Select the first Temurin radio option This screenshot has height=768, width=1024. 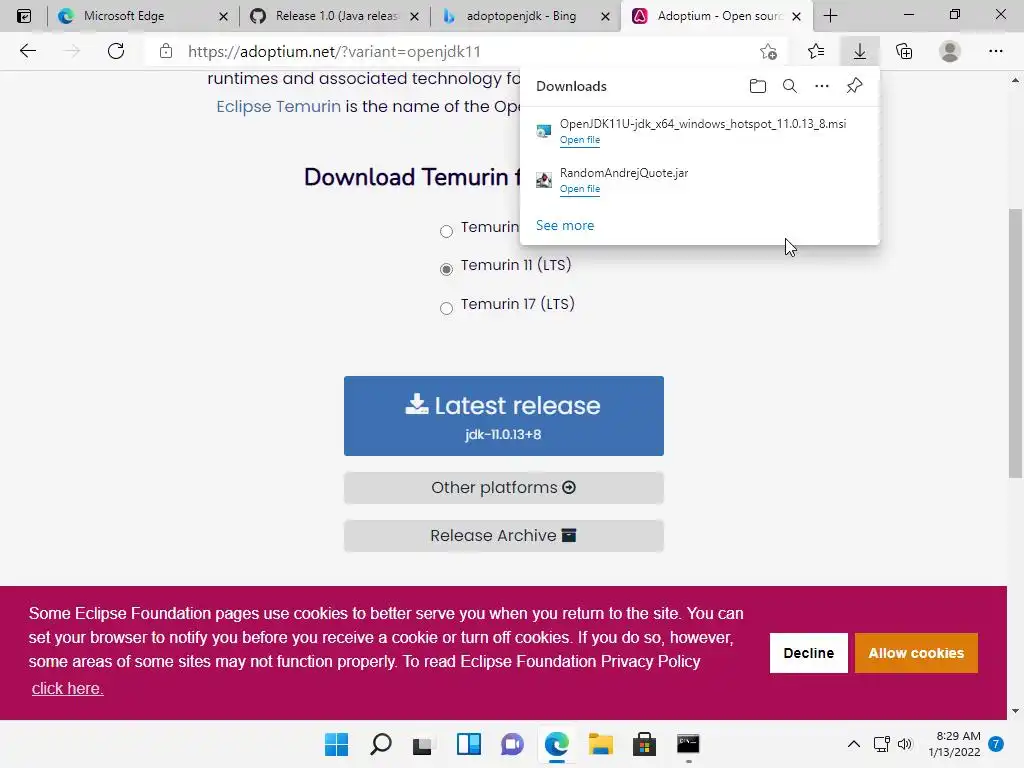[x=446, y=231]
